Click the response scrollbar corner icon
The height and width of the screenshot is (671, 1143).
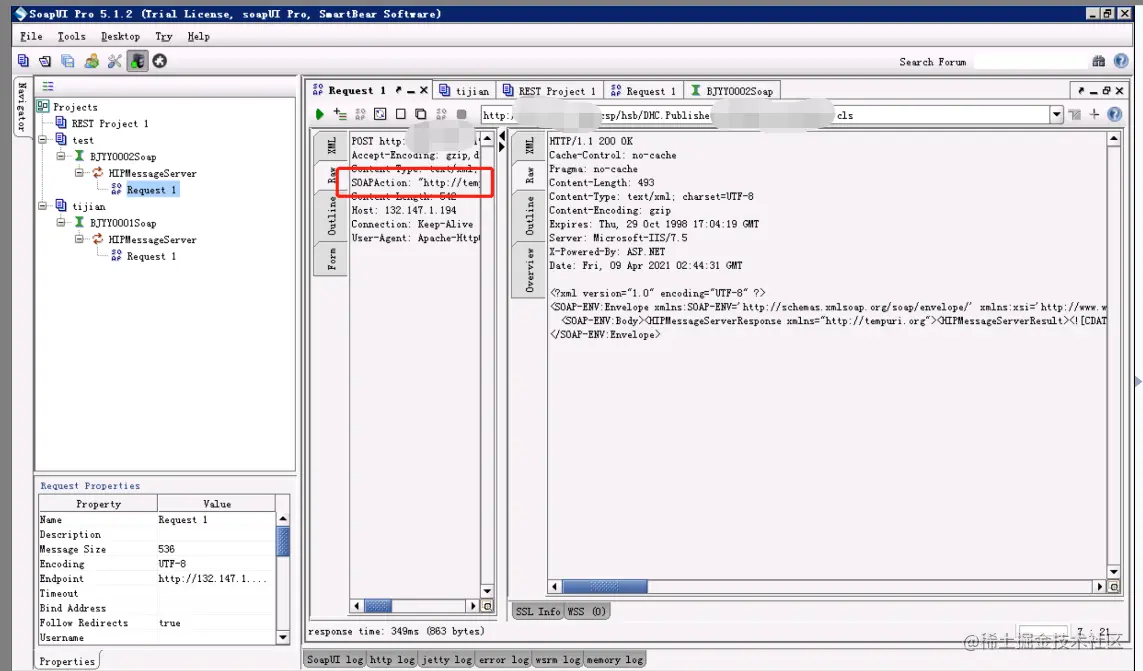point(1114,586)
